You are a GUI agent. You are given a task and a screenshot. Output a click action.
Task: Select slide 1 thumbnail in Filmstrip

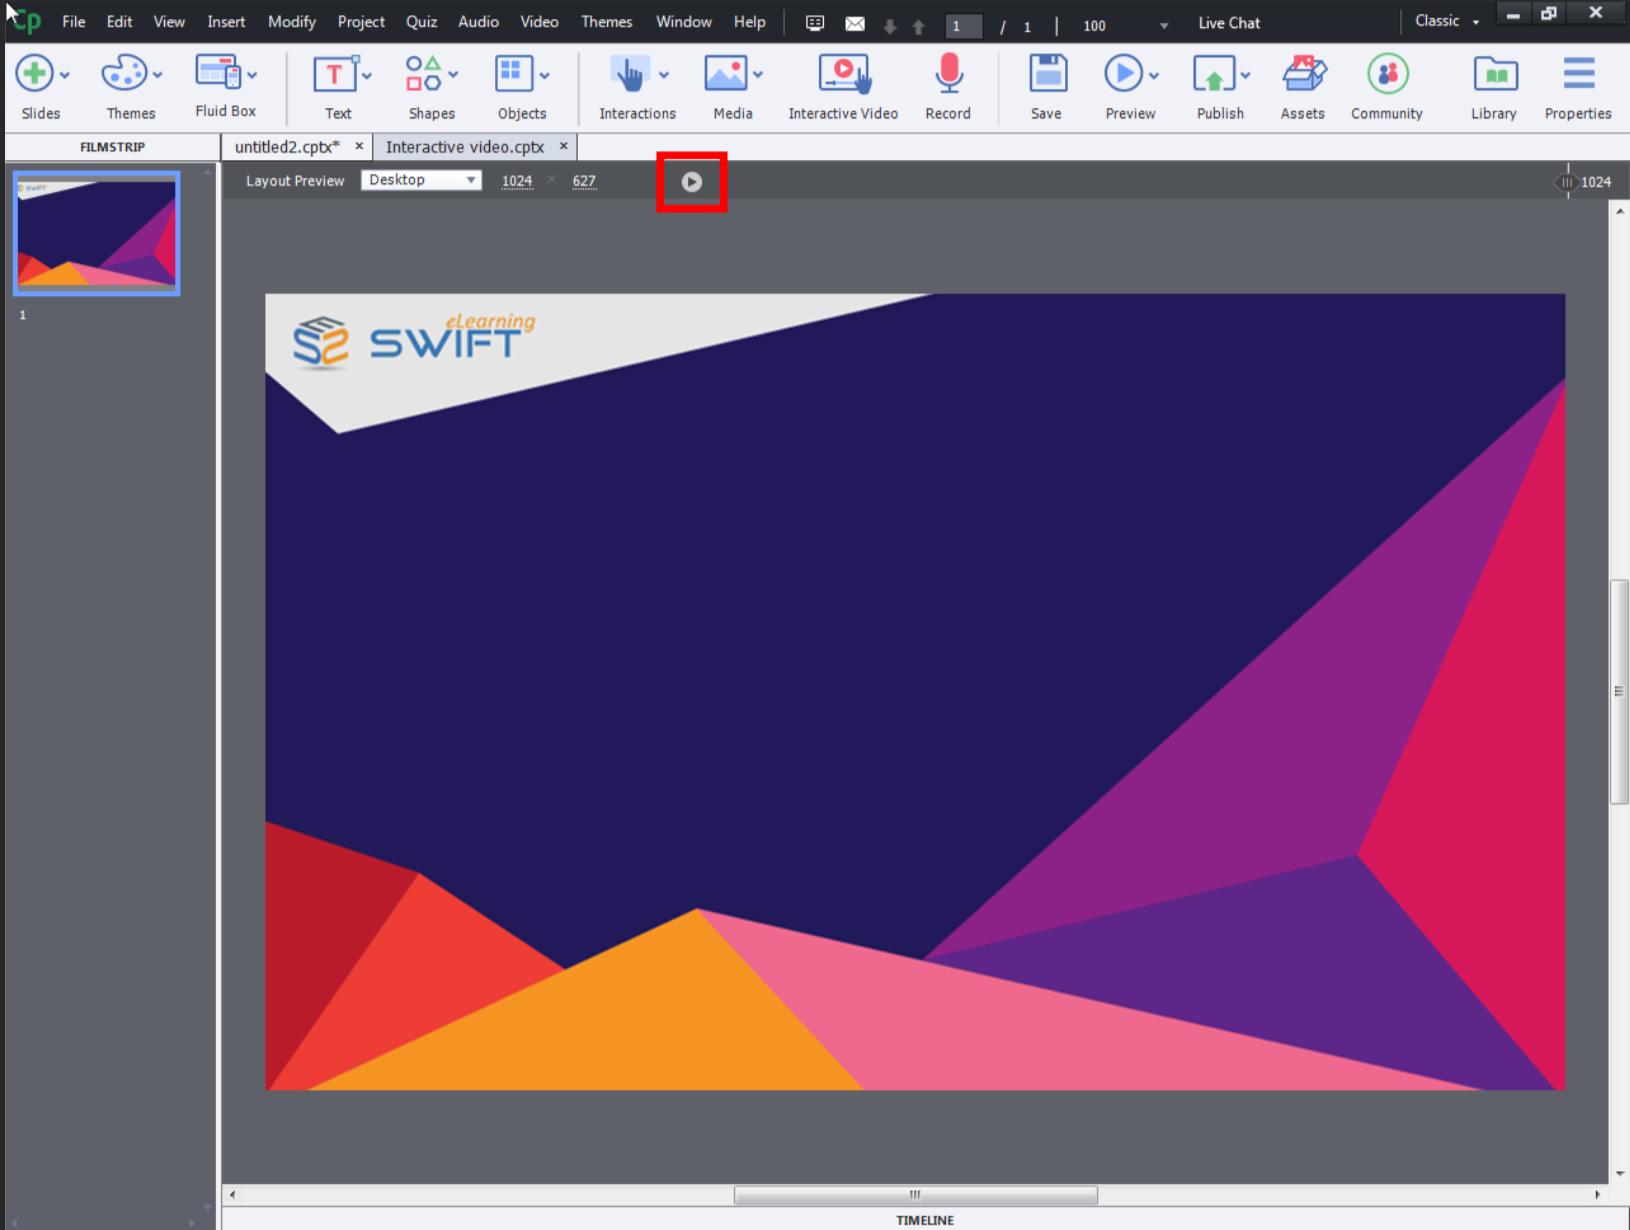[96, 233]
